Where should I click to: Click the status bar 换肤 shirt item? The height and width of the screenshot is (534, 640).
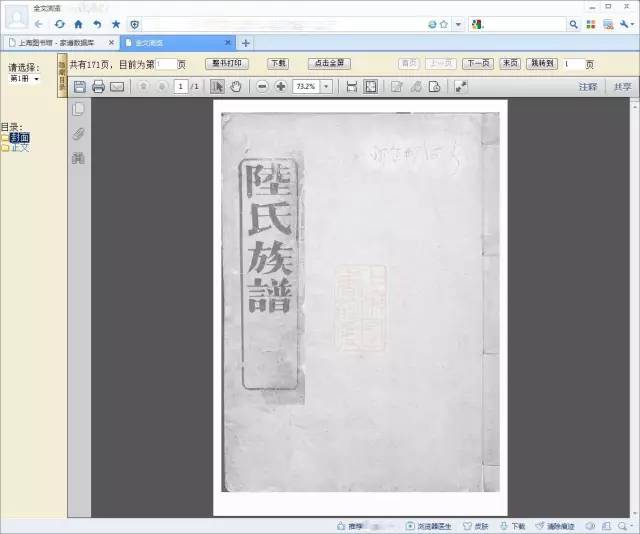[x=476, y=527]
